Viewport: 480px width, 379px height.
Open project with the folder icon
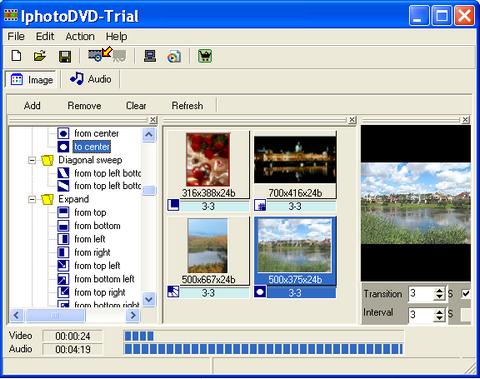click(40, 56)
